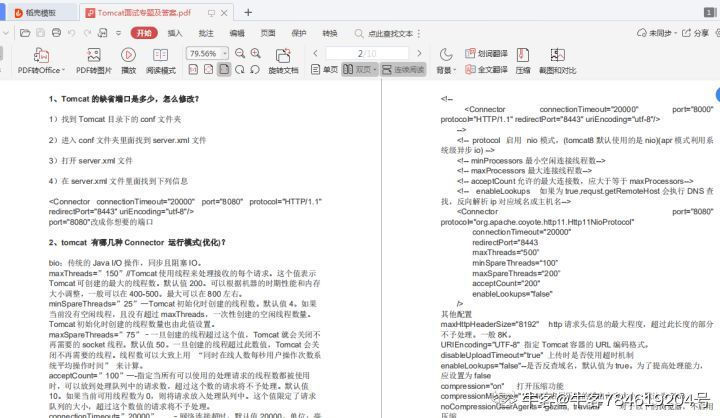Click the heading "2、tomcat 有哪几种 Connector 运行模式"
The width and height of the screenshot is (720, 418).
[x=137, y=243]
